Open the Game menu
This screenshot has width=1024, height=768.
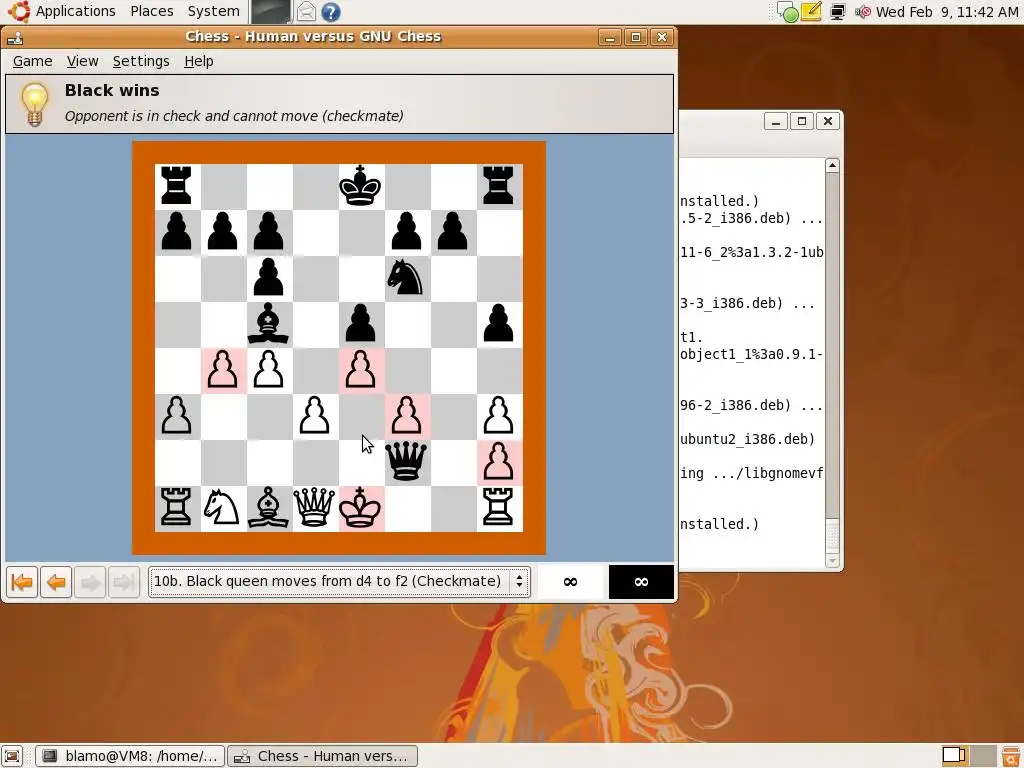tap(33, 61)
